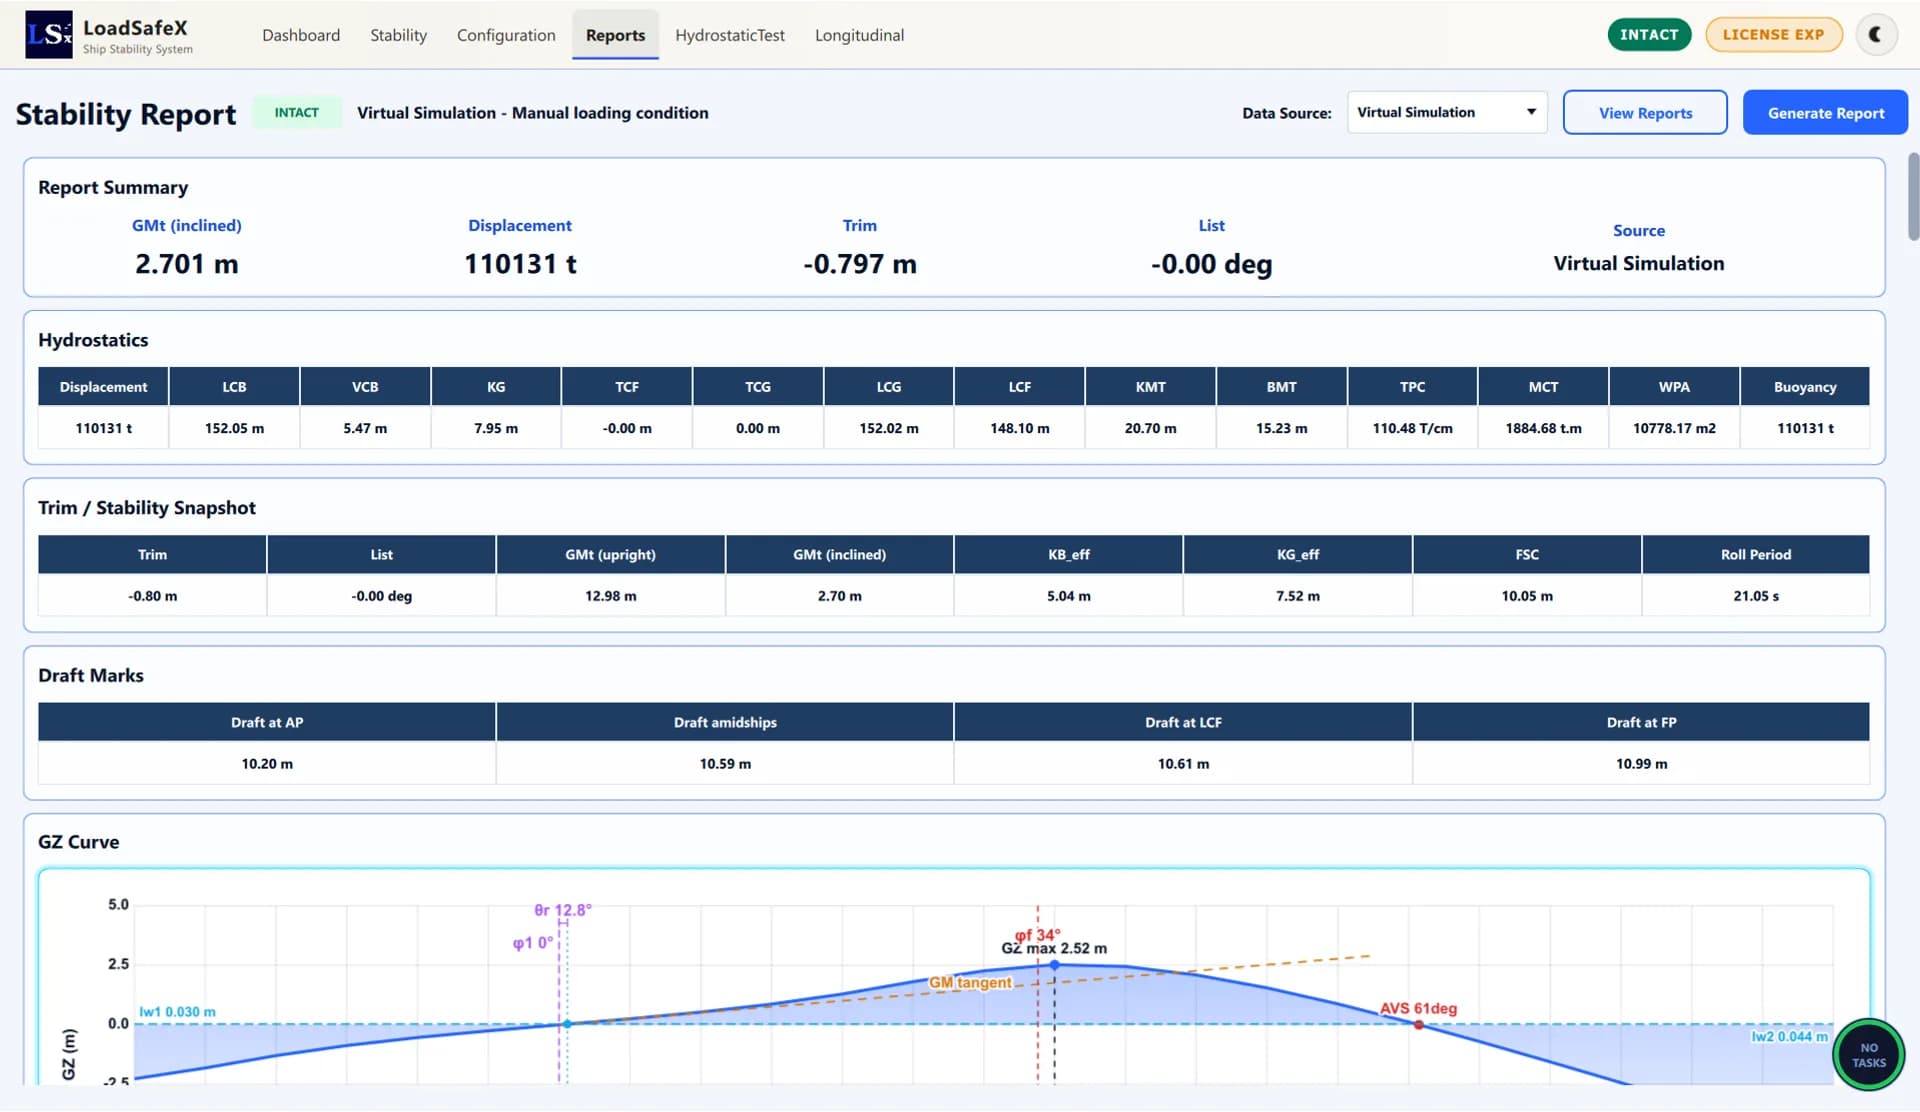Click the INTACT status badge in header
This screenshot has width=1920, height=1112.
click(1649, 35)
